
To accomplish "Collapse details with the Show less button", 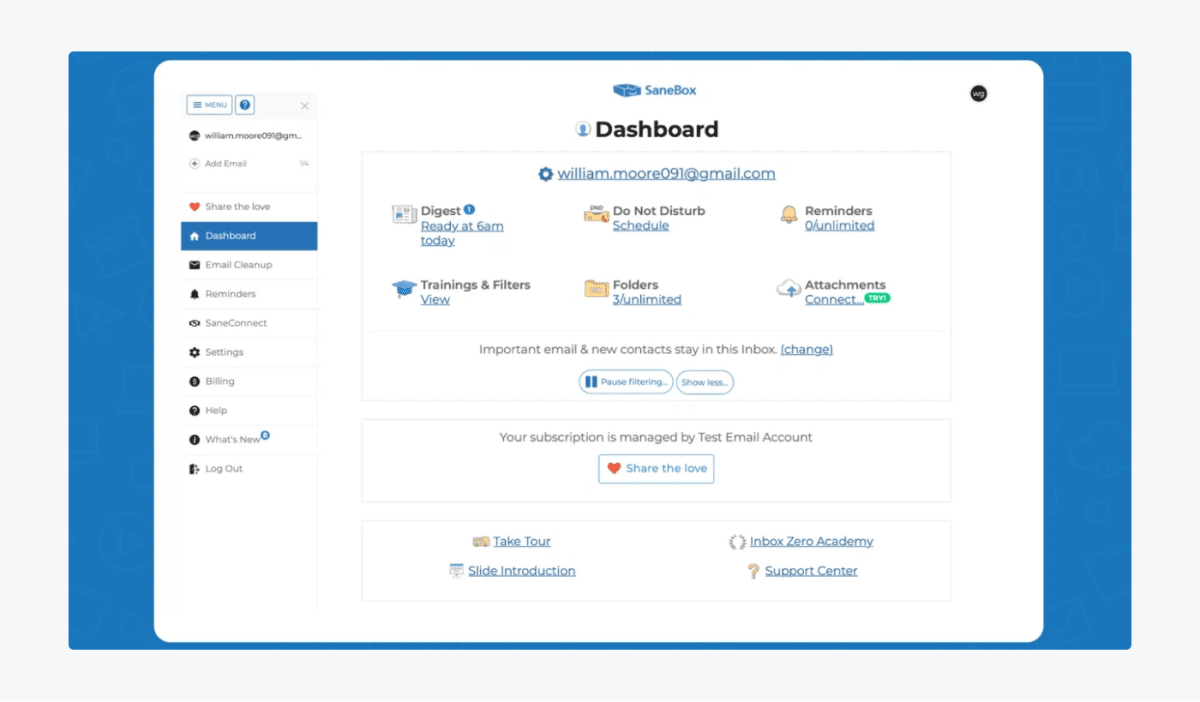I will [x=704, y=381].
